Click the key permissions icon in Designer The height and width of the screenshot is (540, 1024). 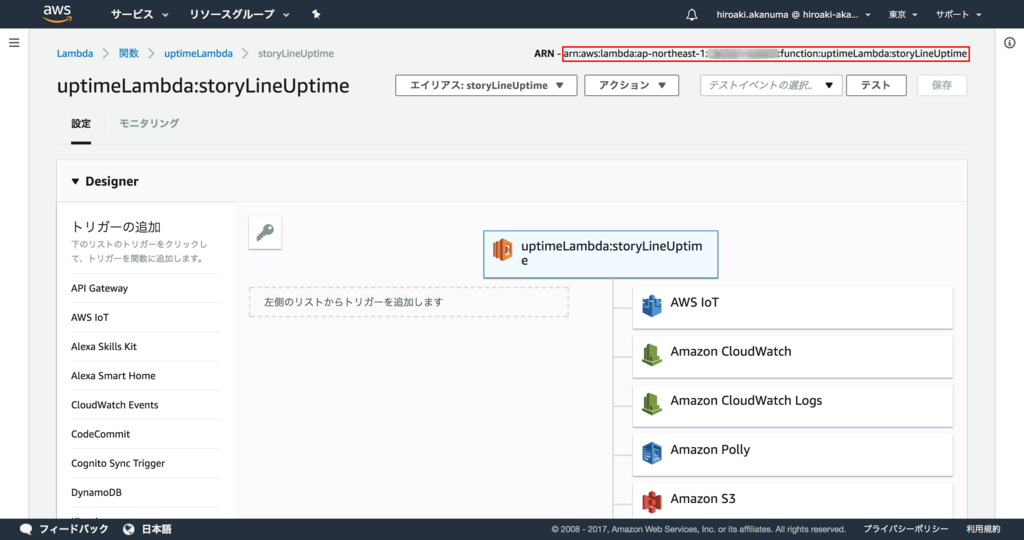click(265, 232)
